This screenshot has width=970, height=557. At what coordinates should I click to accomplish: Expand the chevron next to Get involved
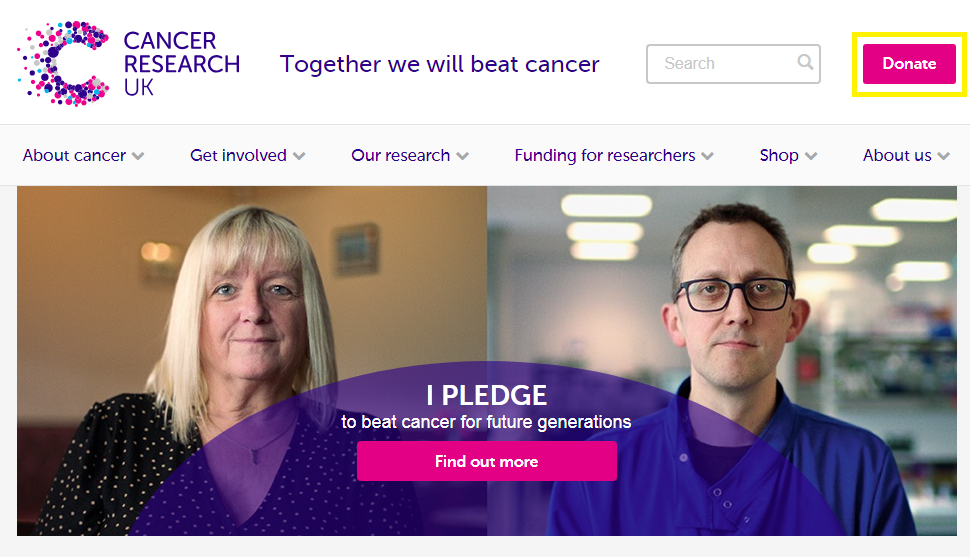[299, 156]
